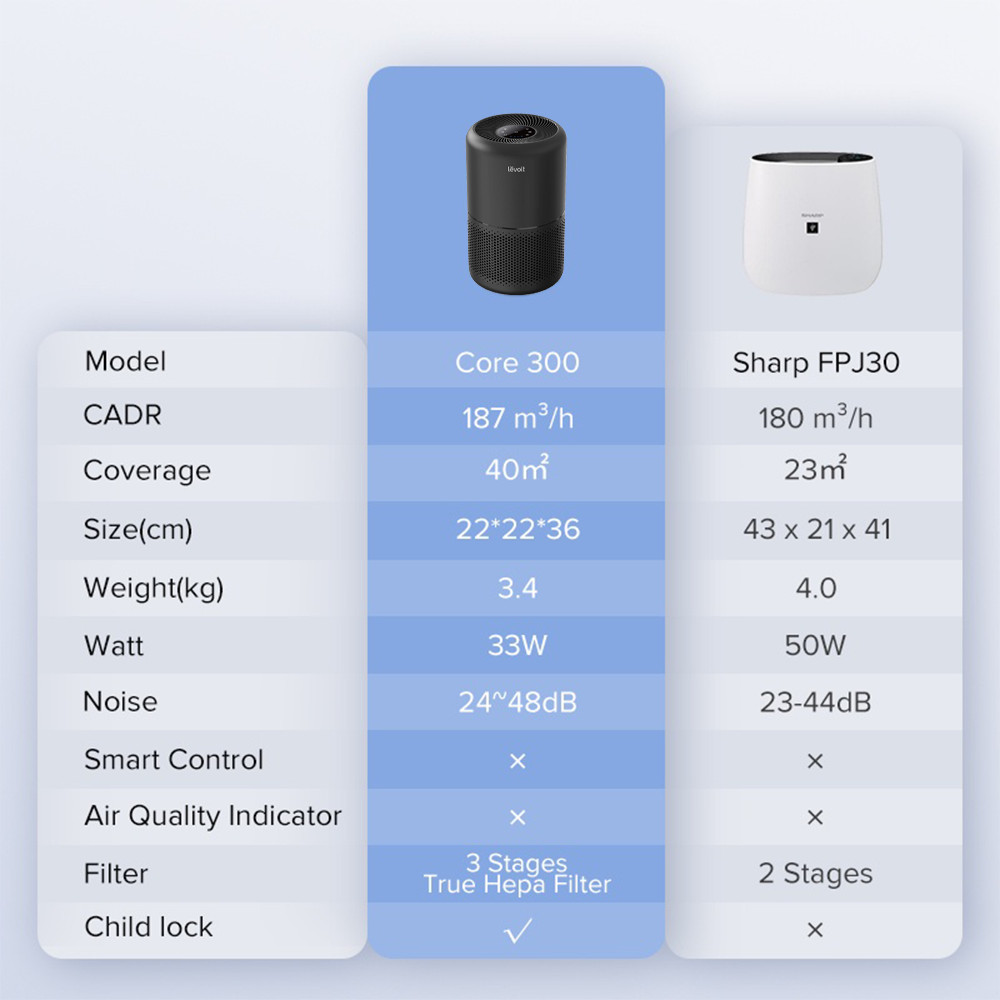Click the 50W watt value for Sharp
The width and height of the screenshot is (1000, 1000).
pyautogui.click(x=815, y=645)
